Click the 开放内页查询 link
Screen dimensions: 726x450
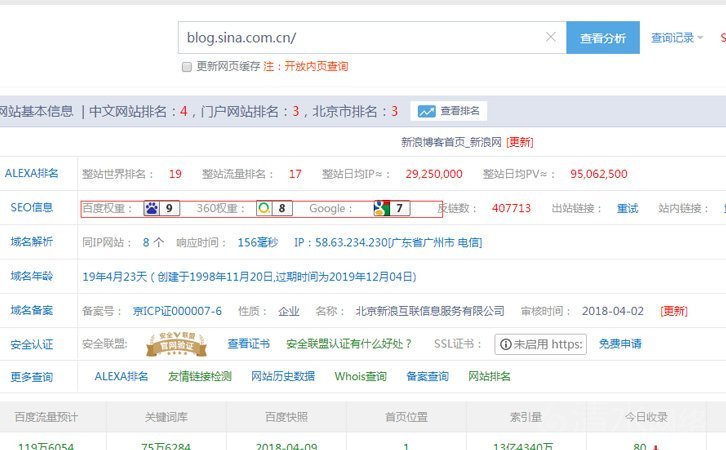(x=316, y=66)
